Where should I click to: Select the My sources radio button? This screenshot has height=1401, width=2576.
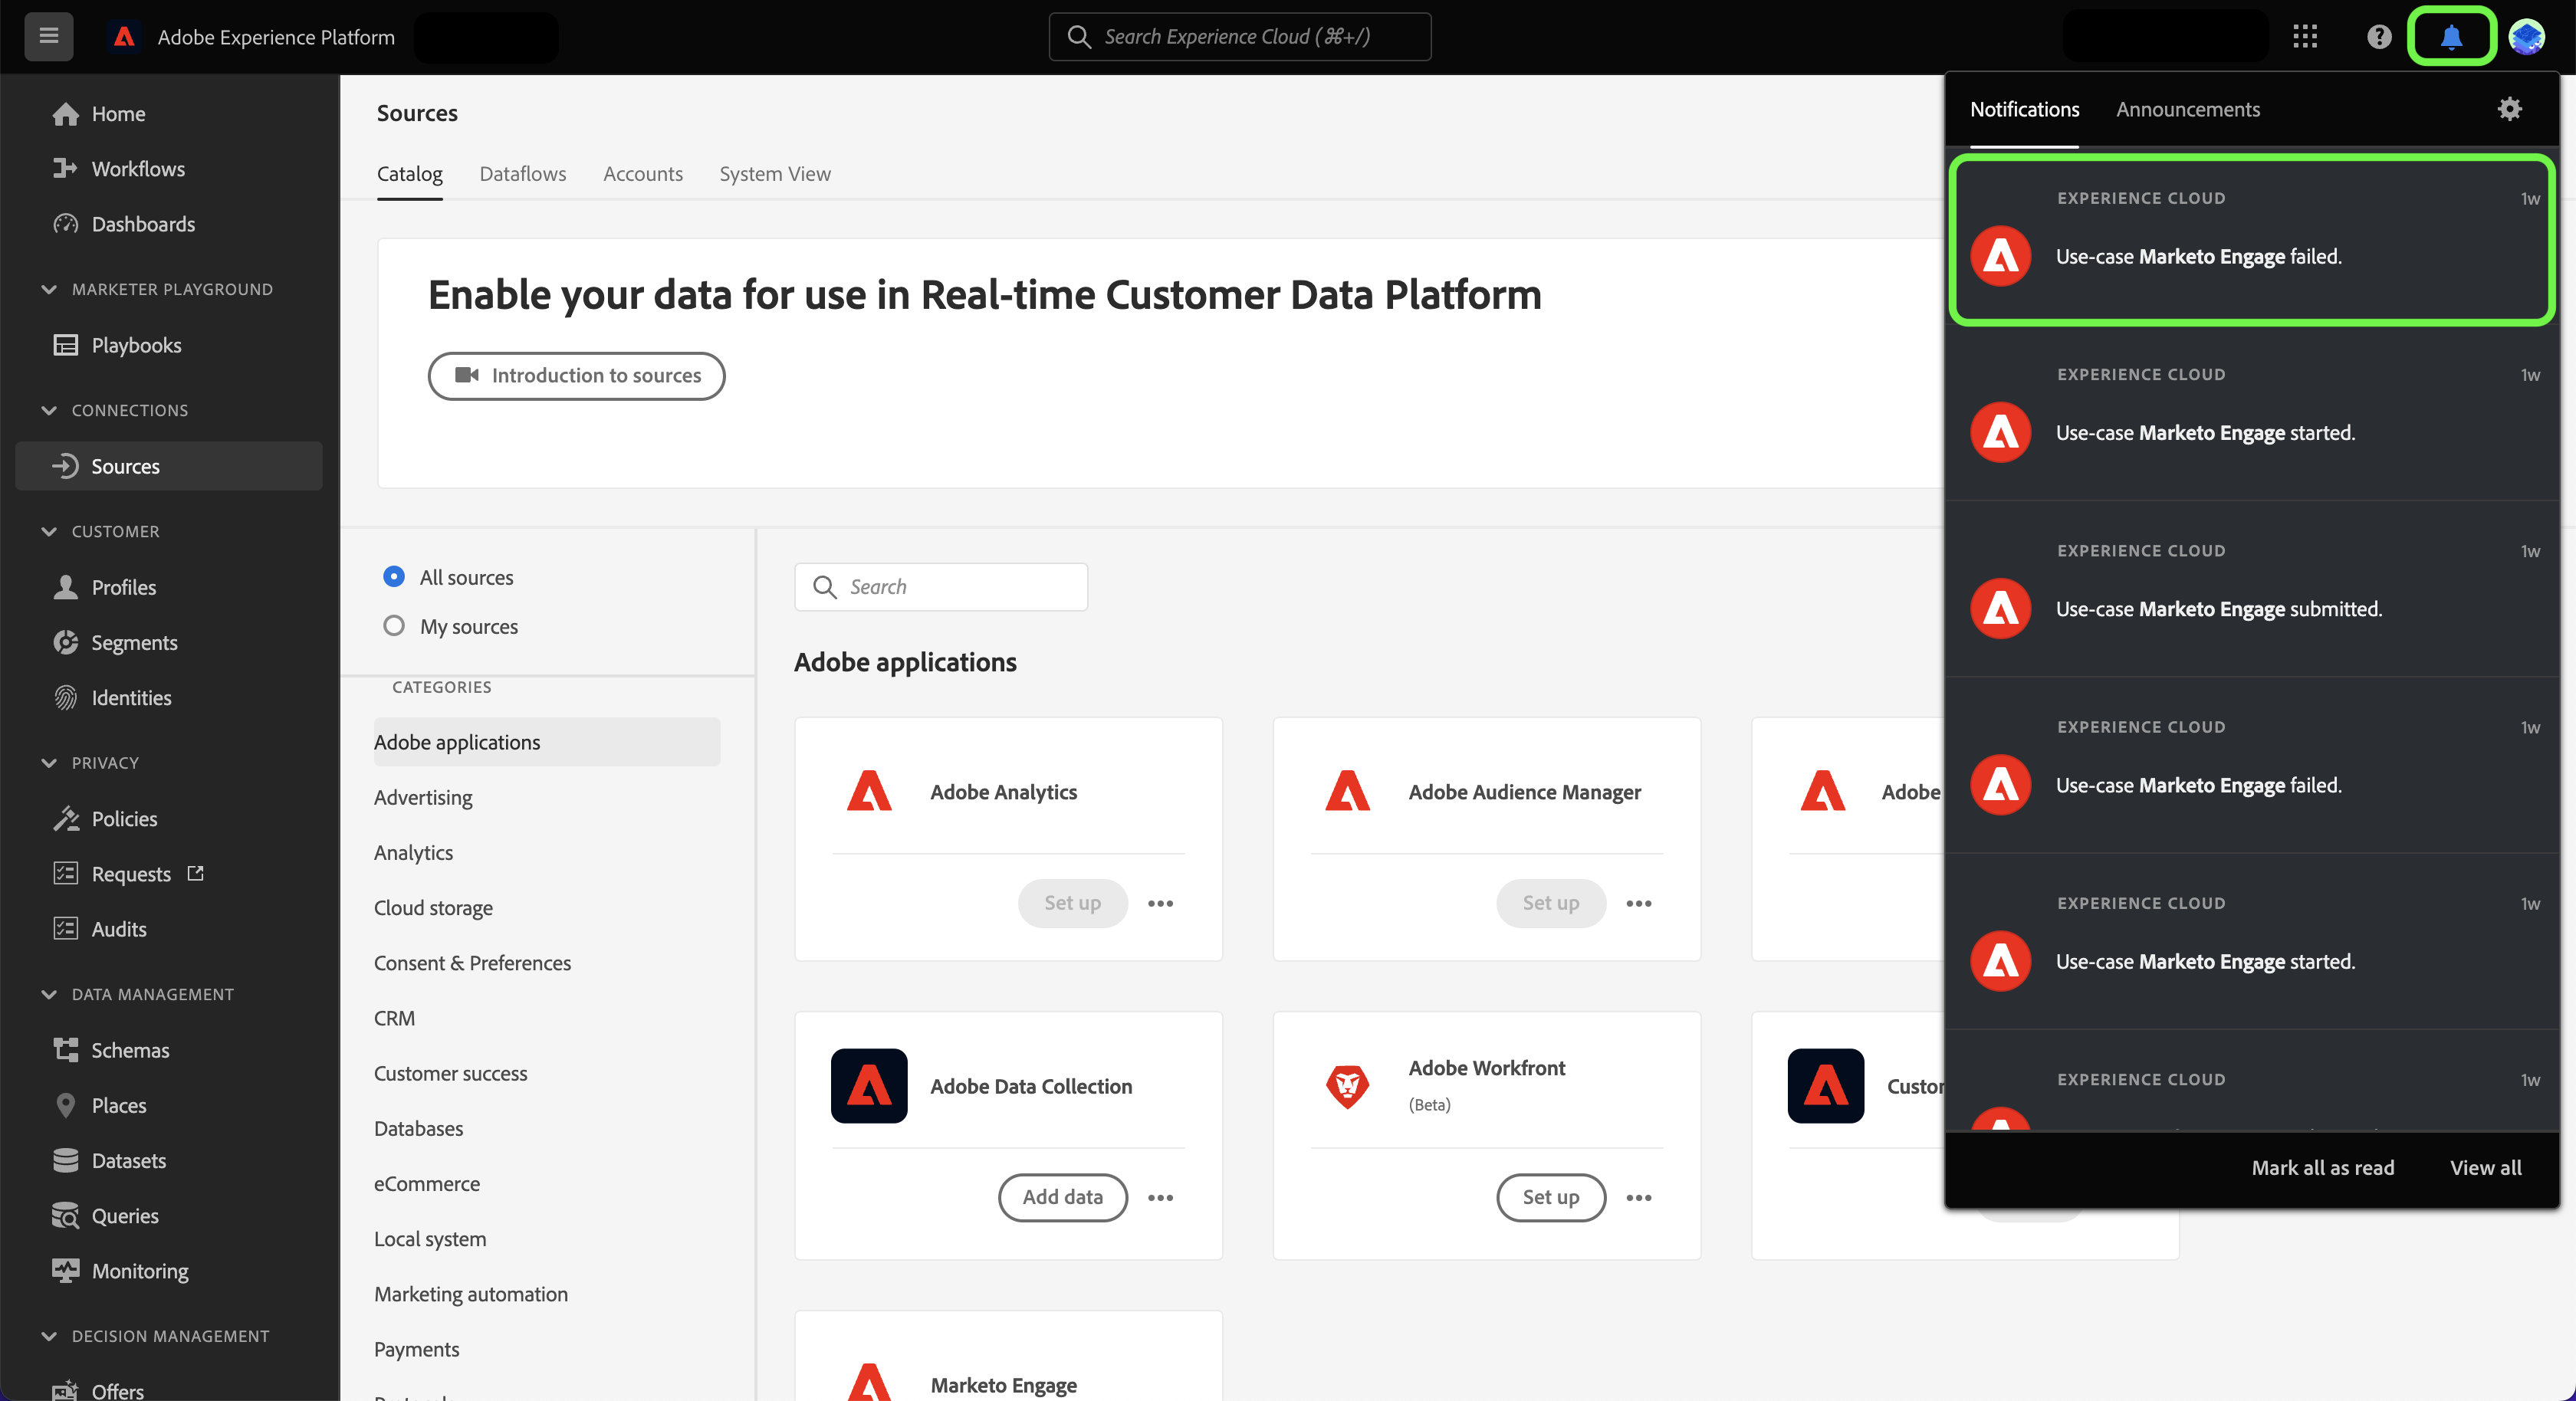click(394, 626)
